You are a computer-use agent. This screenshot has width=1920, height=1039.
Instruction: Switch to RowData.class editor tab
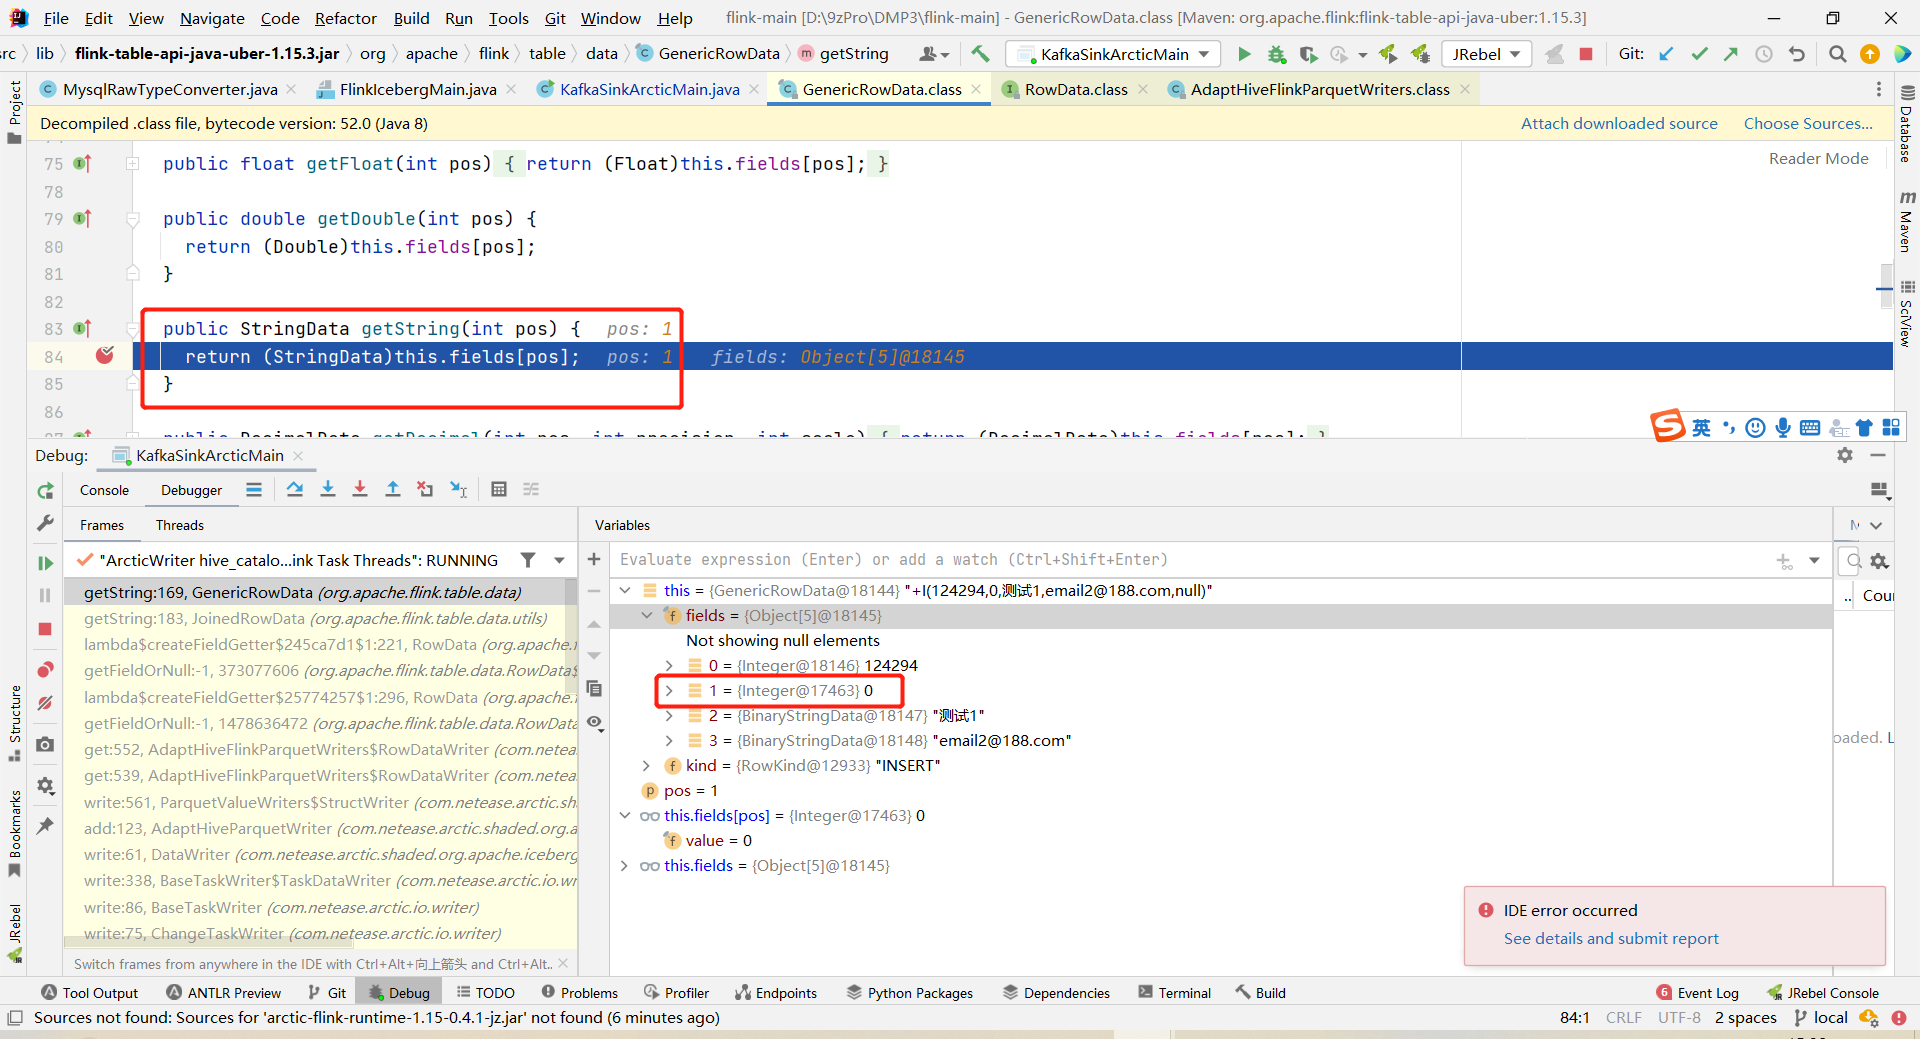pyautogui.click(x=1076, y=89)
